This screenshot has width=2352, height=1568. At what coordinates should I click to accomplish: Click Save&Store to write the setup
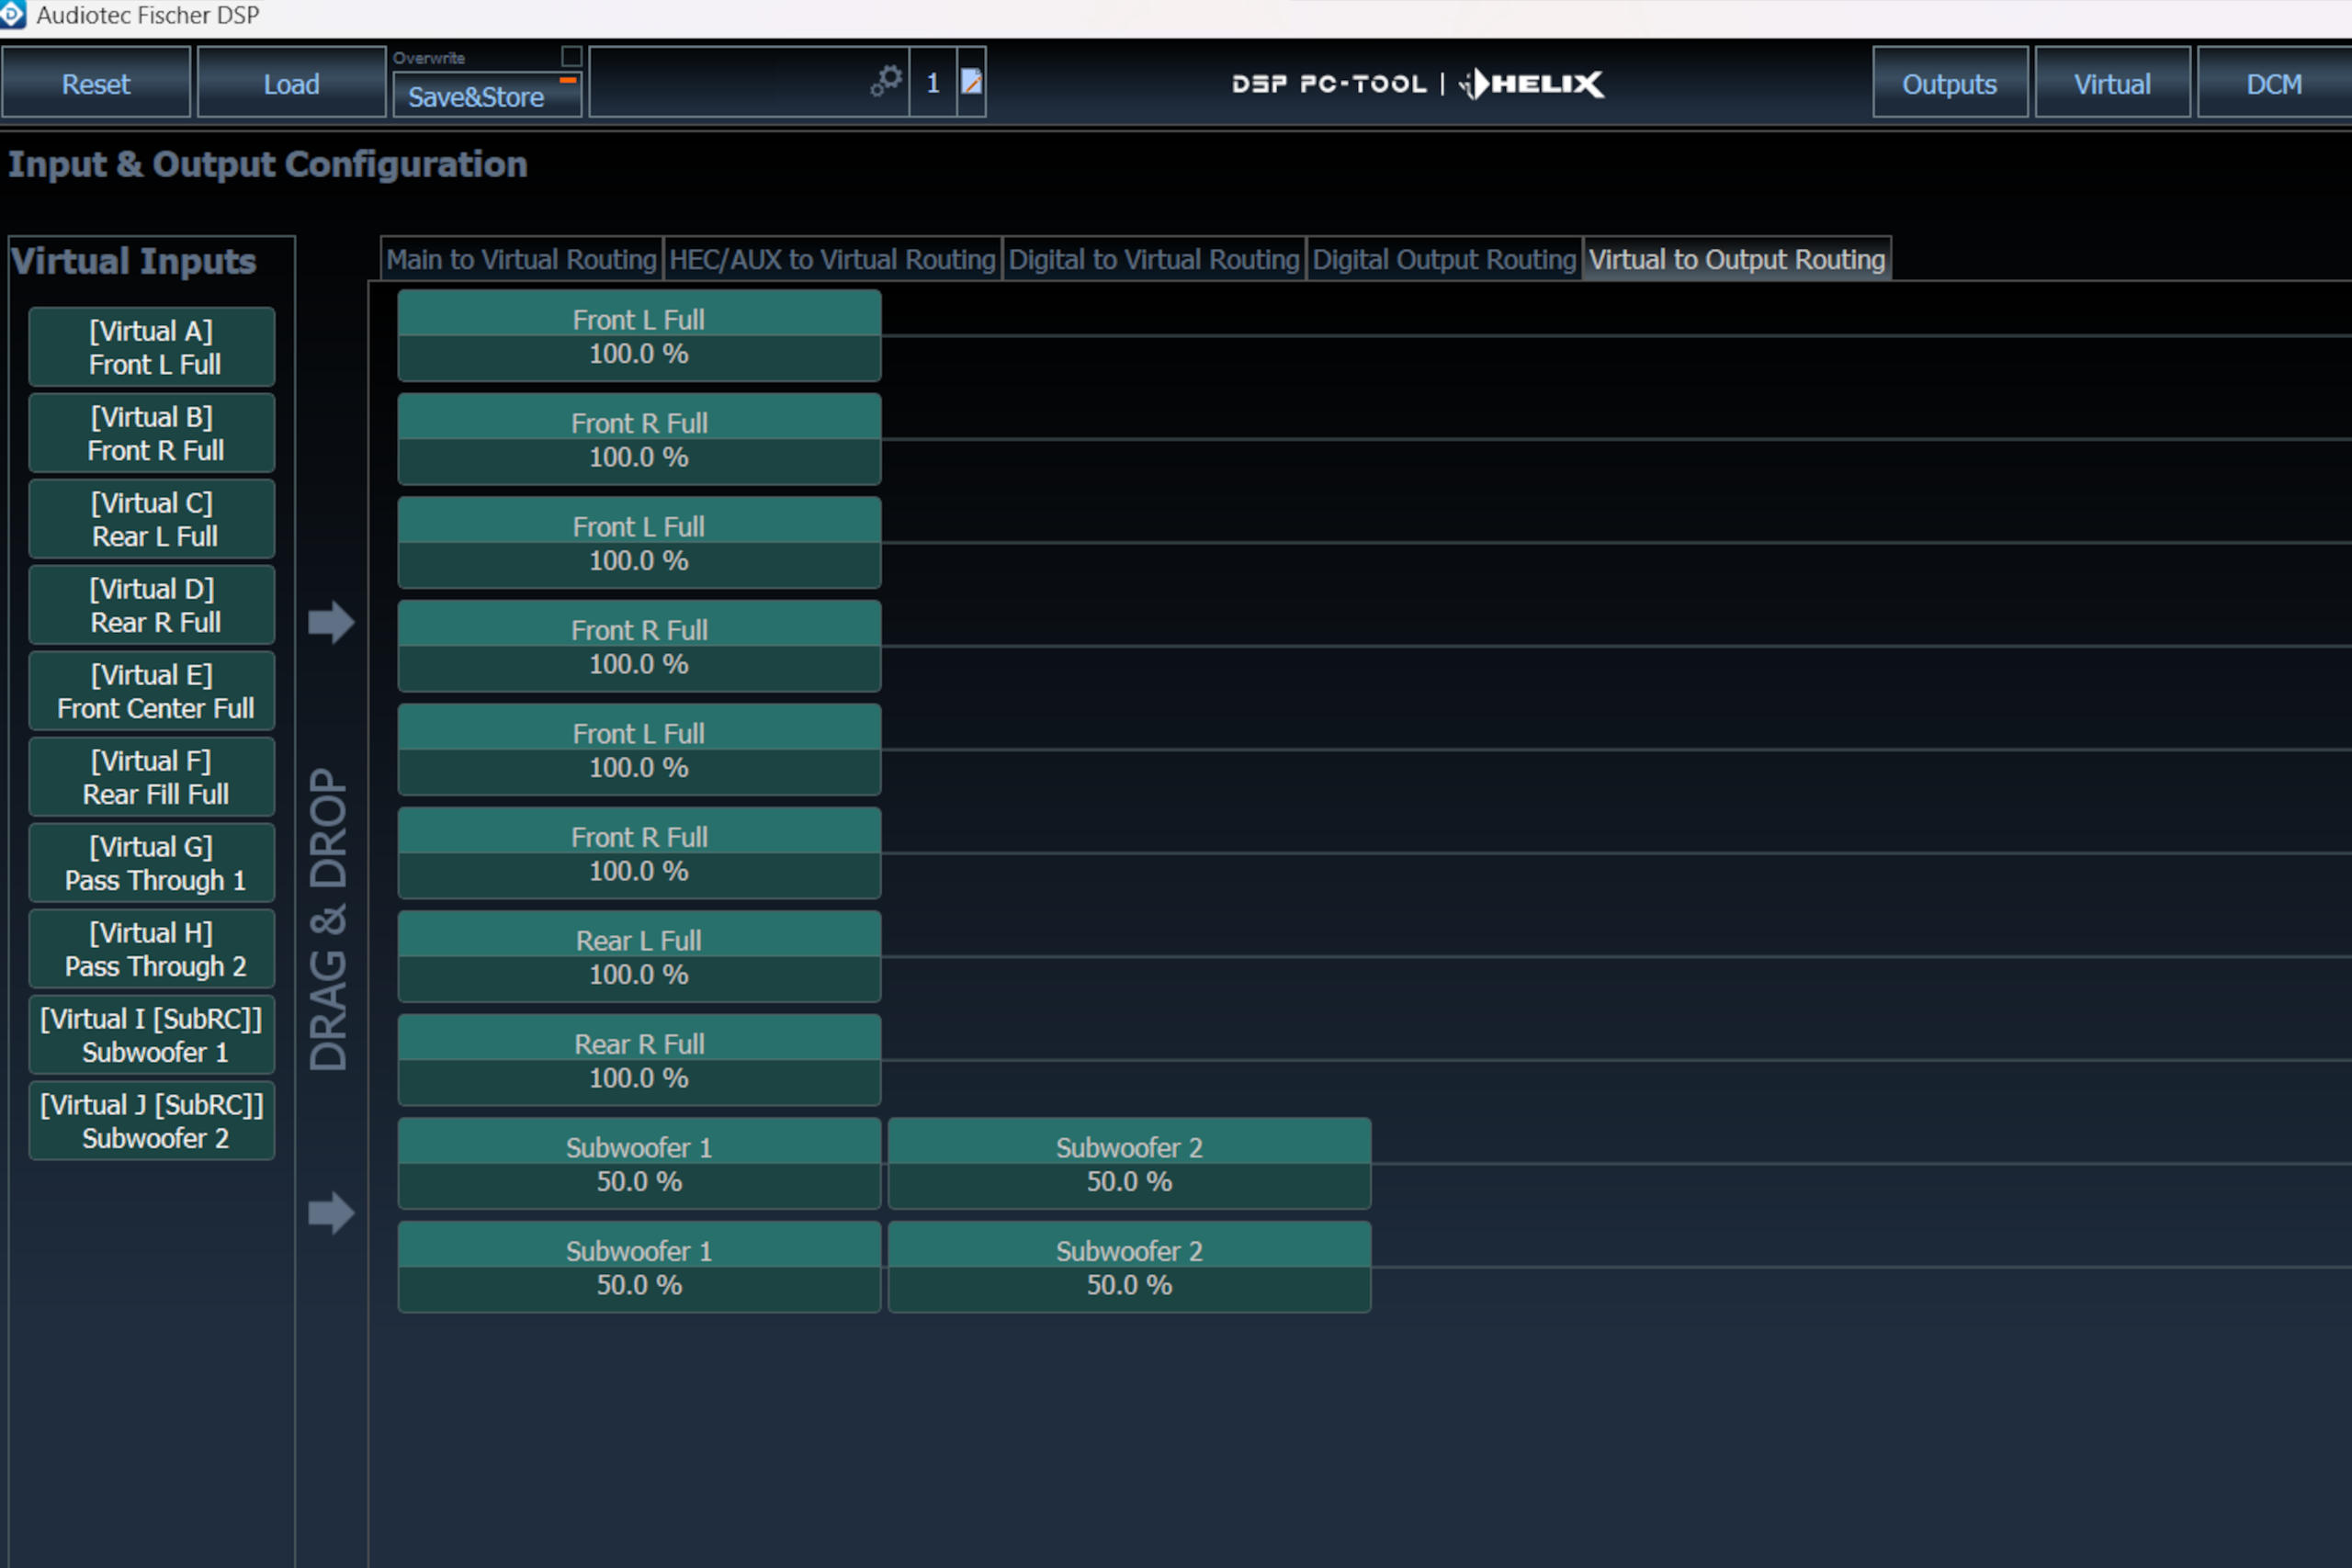pos(478,97)
